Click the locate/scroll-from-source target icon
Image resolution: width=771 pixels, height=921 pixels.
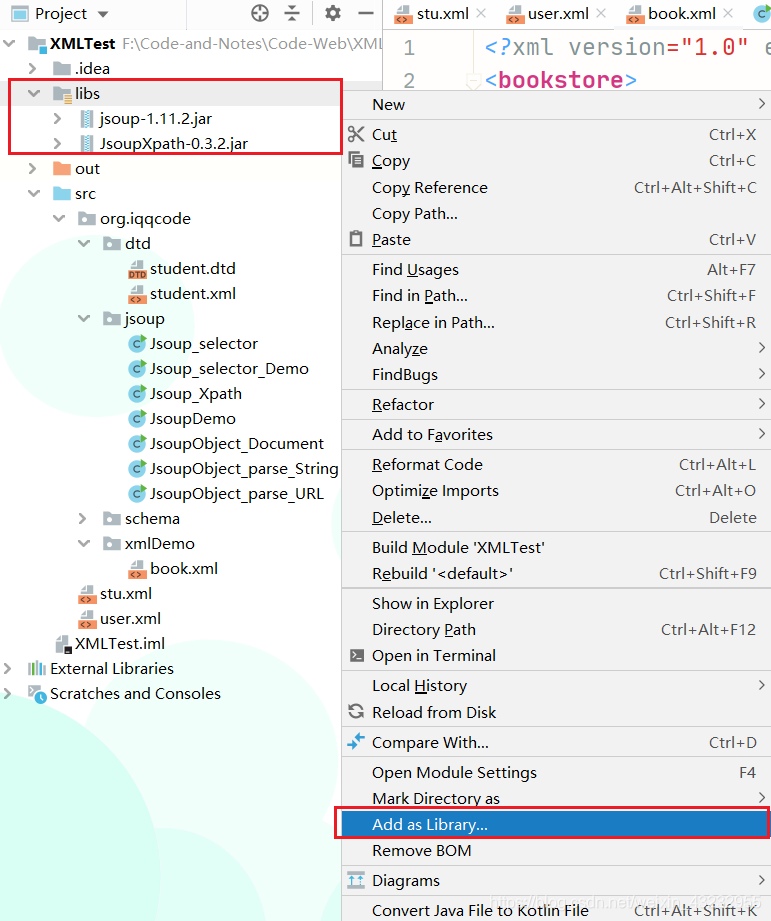pos(260,13)
